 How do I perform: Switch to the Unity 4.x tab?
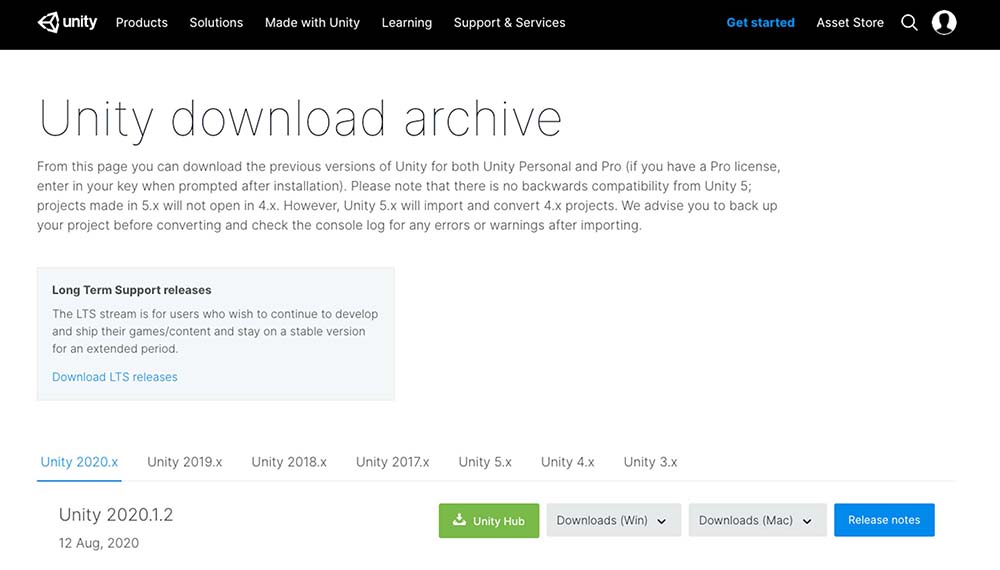coord(568,462)
